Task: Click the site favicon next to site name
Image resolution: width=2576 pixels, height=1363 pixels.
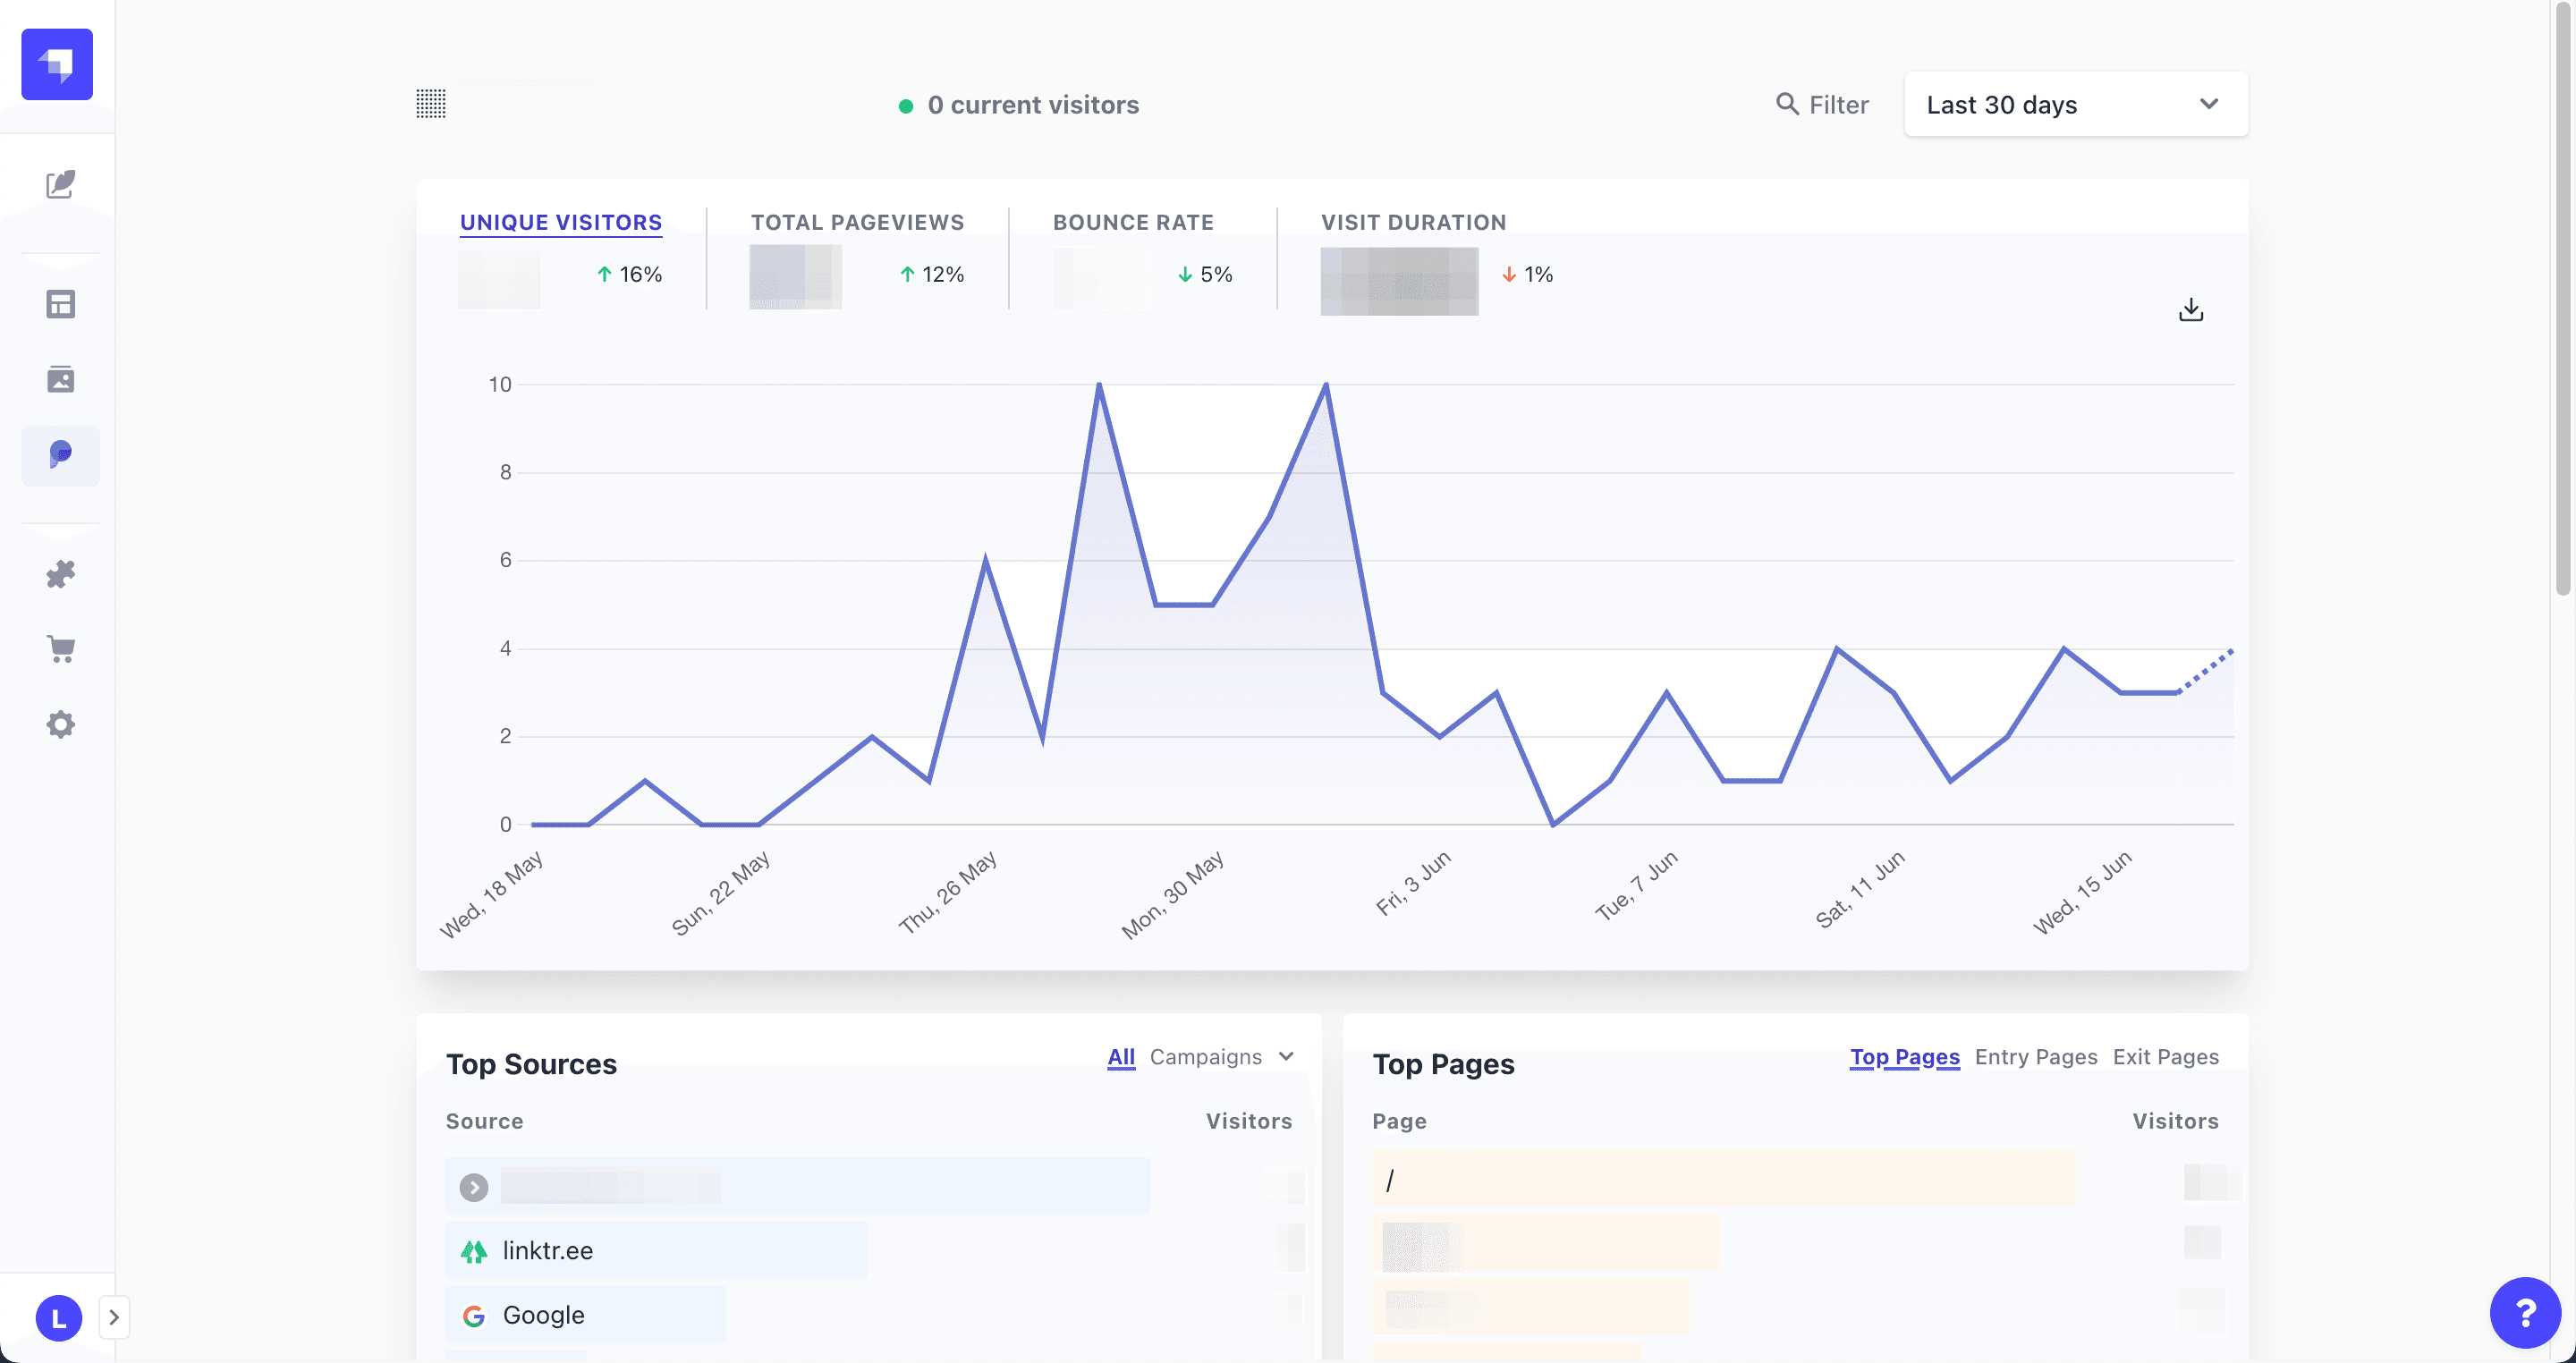Action: 431,103
